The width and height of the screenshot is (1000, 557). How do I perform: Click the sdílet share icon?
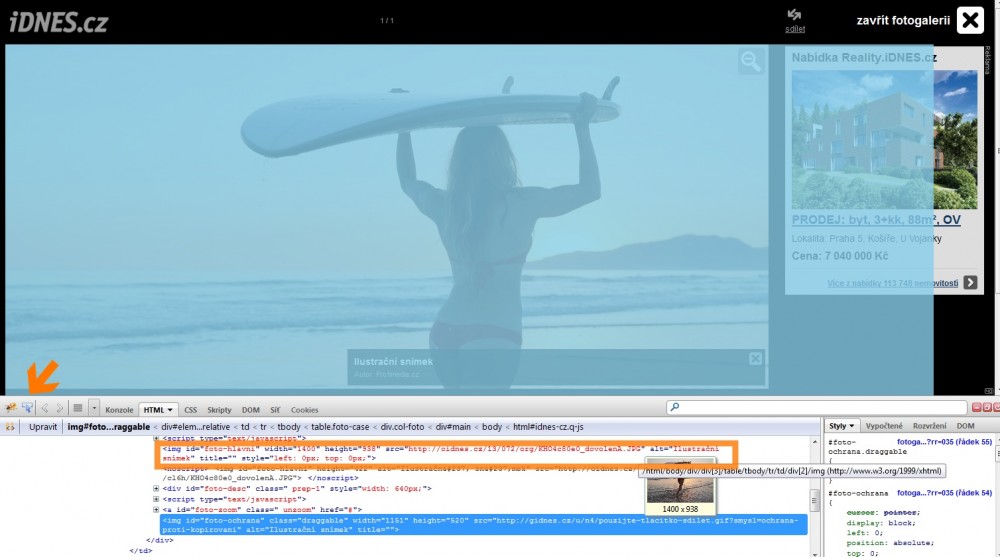(795, 15)
